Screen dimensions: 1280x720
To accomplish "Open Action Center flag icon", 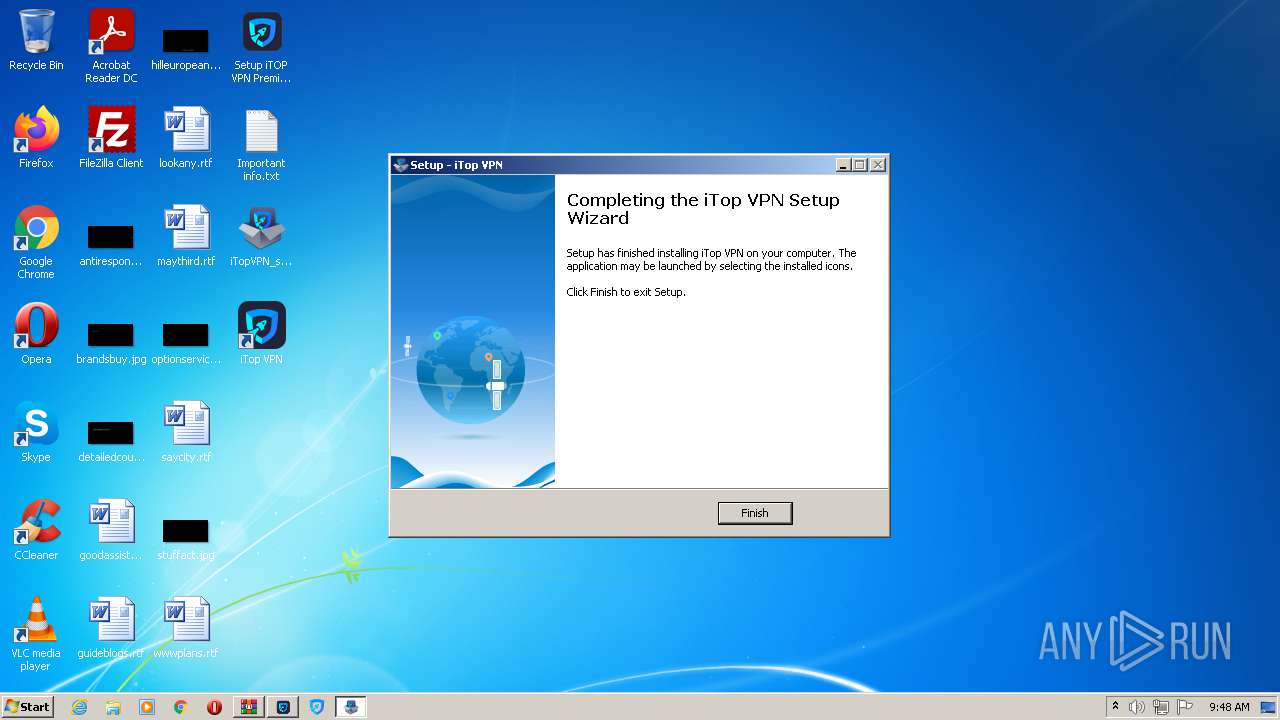I will (1185, 707).
